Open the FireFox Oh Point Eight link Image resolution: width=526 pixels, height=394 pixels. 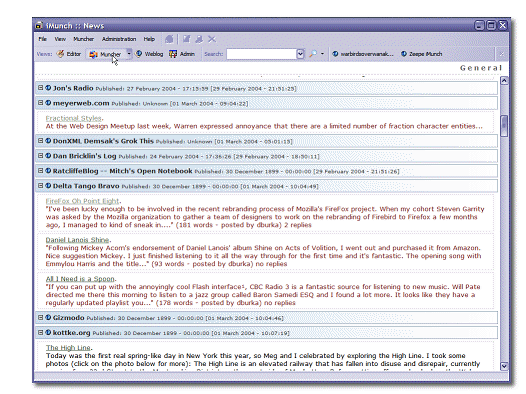tap(82, 201)
